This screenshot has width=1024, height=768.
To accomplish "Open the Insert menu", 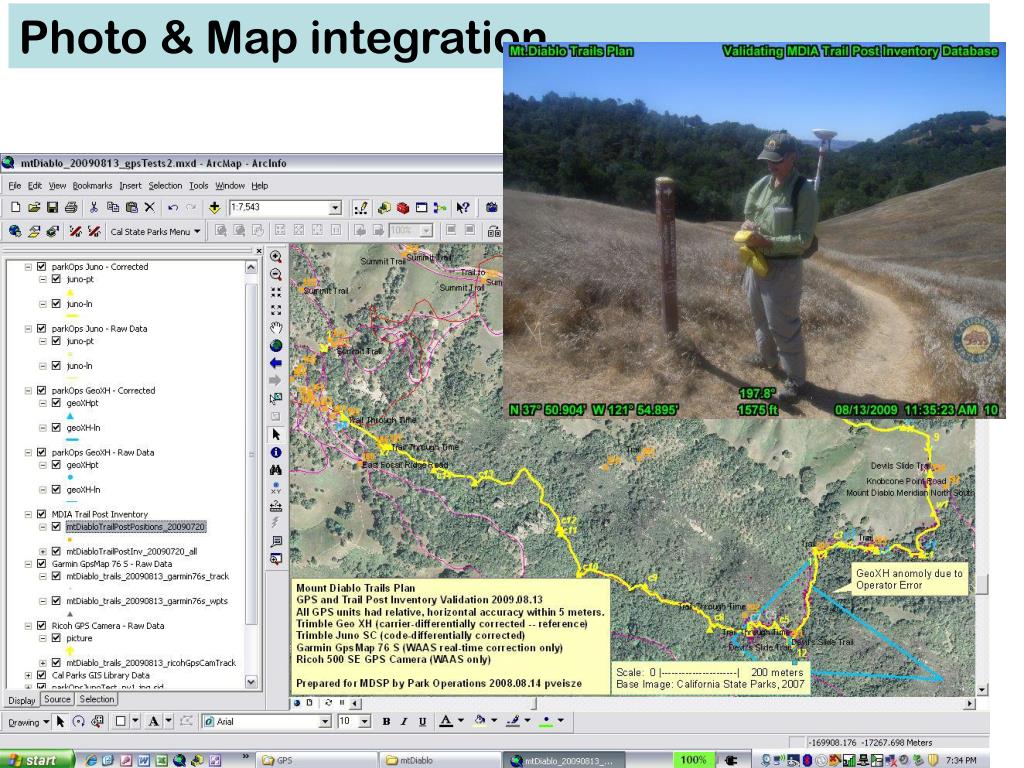I will click(130, 185).
